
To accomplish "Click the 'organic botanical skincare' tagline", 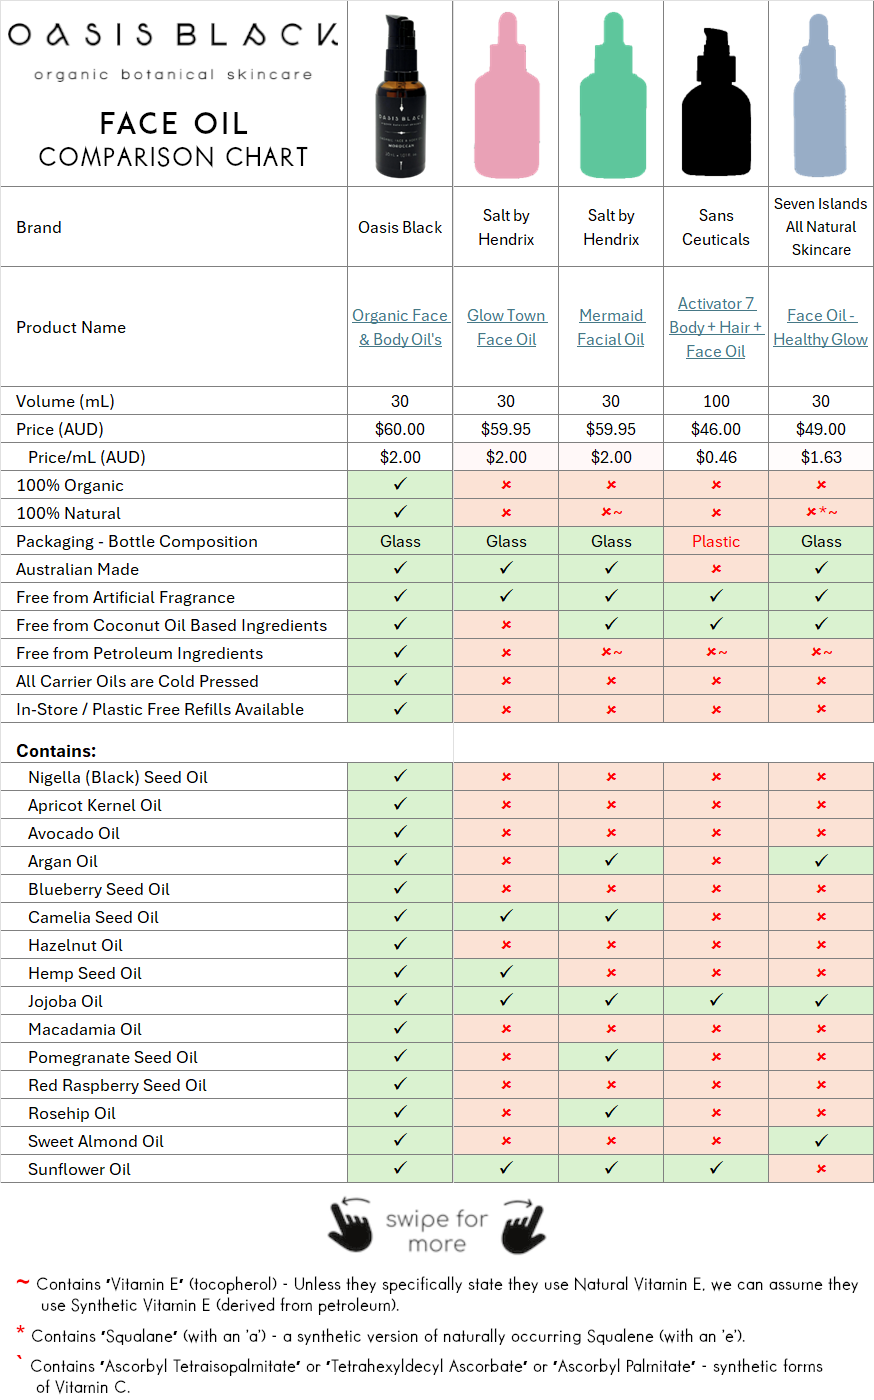I will tap(173, 75).
